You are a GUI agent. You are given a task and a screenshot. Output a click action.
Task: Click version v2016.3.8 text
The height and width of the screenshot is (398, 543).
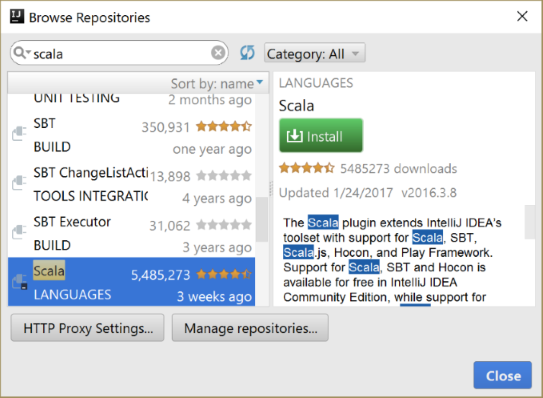coord(429,193)
